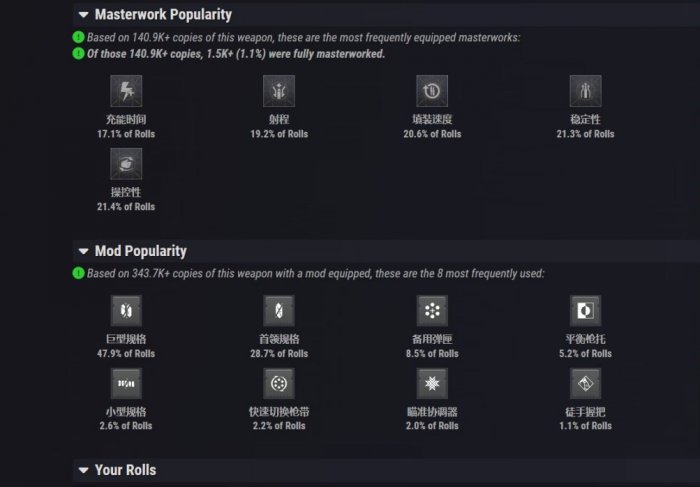Collapse the Masterwork Popularity section
Screen dimensions: 700x487
[x=83, y=15]
